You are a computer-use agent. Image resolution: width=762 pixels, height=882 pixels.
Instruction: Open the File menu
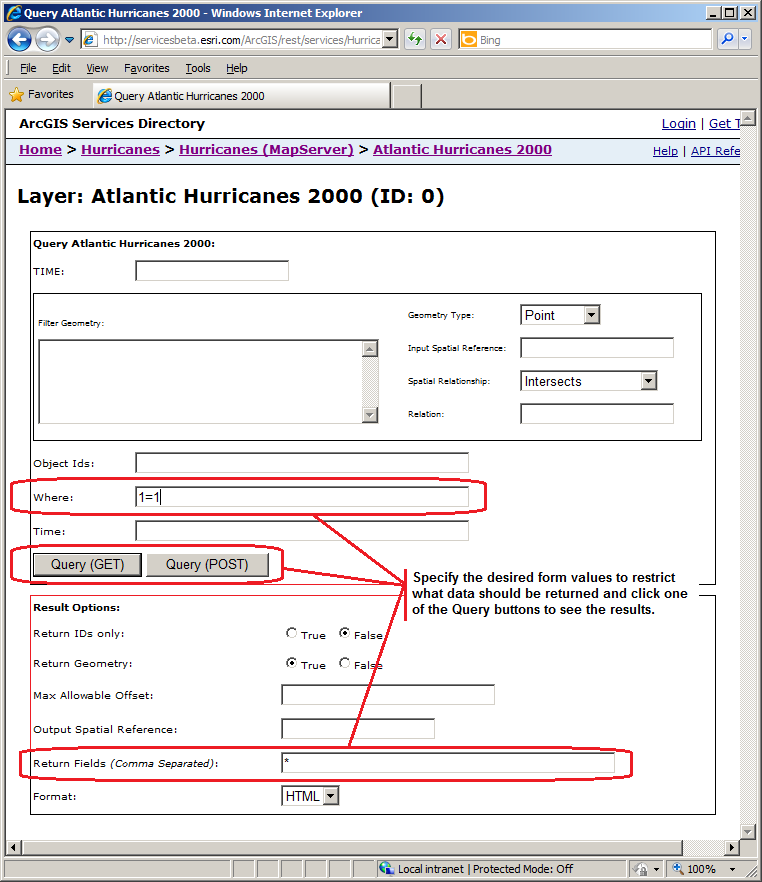point(28,68)
